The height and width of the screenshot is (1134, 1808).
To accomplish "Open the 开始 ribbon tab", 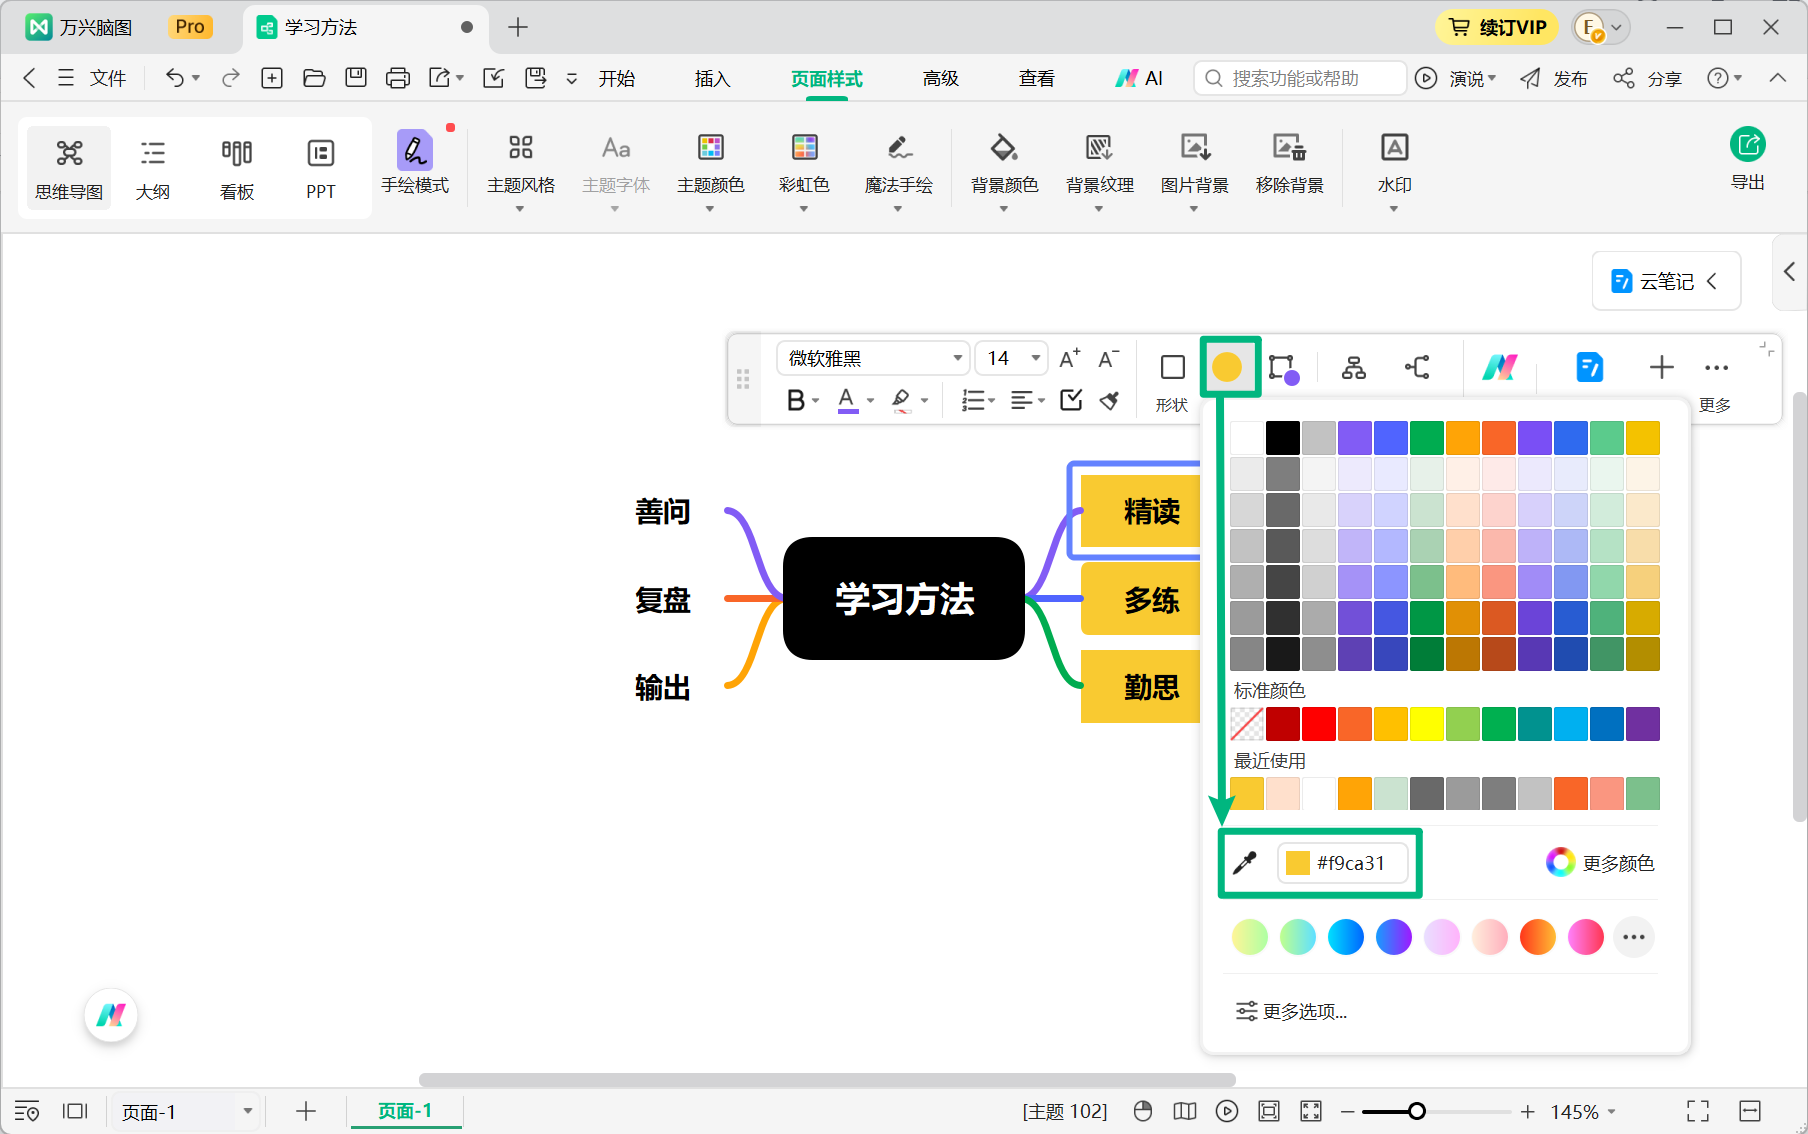I will (x=616, y=79).
